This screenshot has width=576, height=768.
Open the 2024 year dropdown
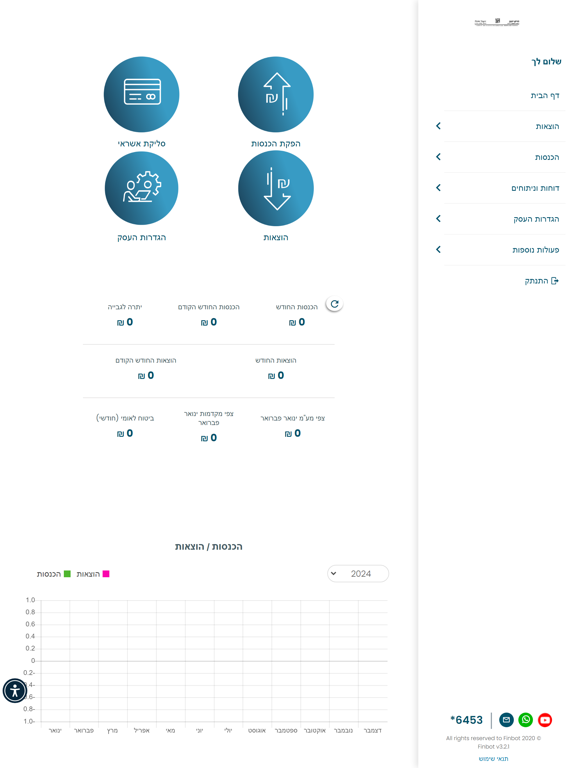coord(358,574)
